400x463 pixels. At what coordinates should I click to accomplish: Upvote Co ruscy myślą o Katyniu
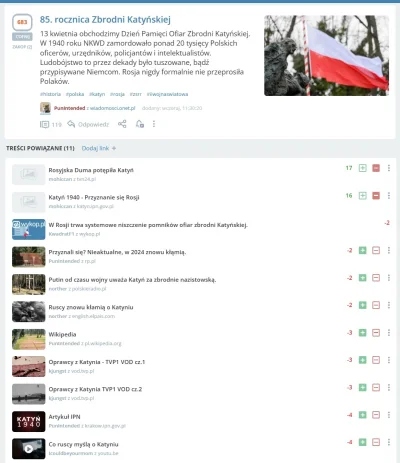pos(362,442)
